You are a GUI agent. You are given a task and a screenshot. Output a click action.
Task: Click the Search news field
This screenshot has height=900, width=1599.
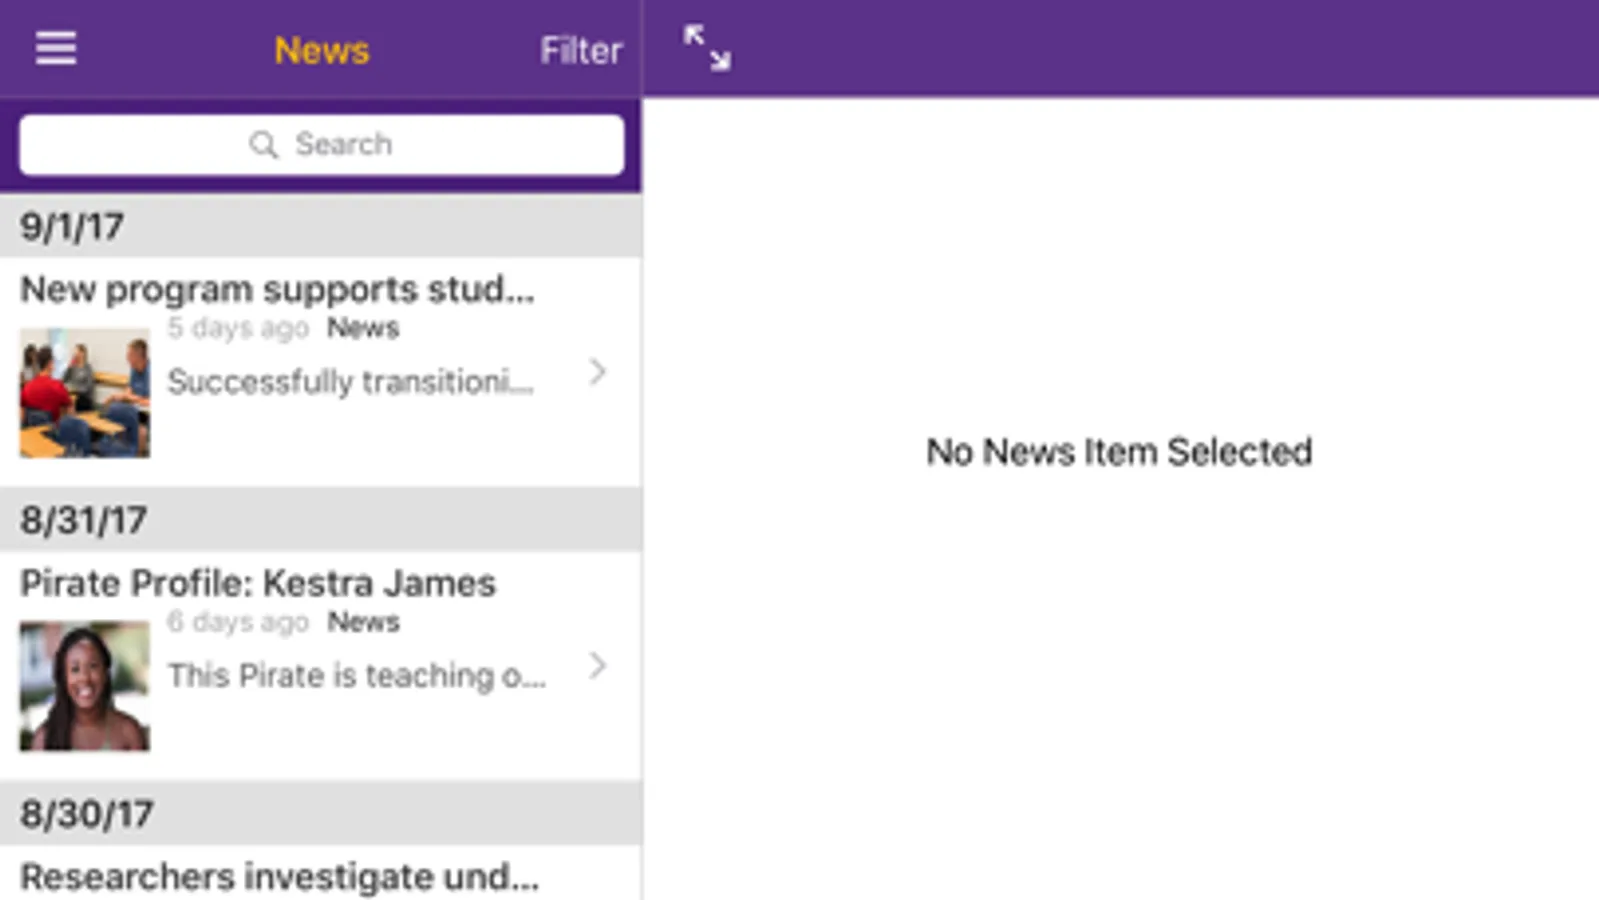pos(322,145)
